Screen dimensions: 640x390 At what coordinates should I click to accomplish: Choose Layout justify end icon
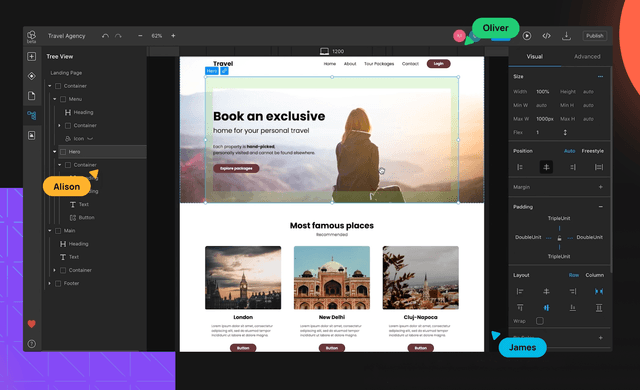pos(573,291)
